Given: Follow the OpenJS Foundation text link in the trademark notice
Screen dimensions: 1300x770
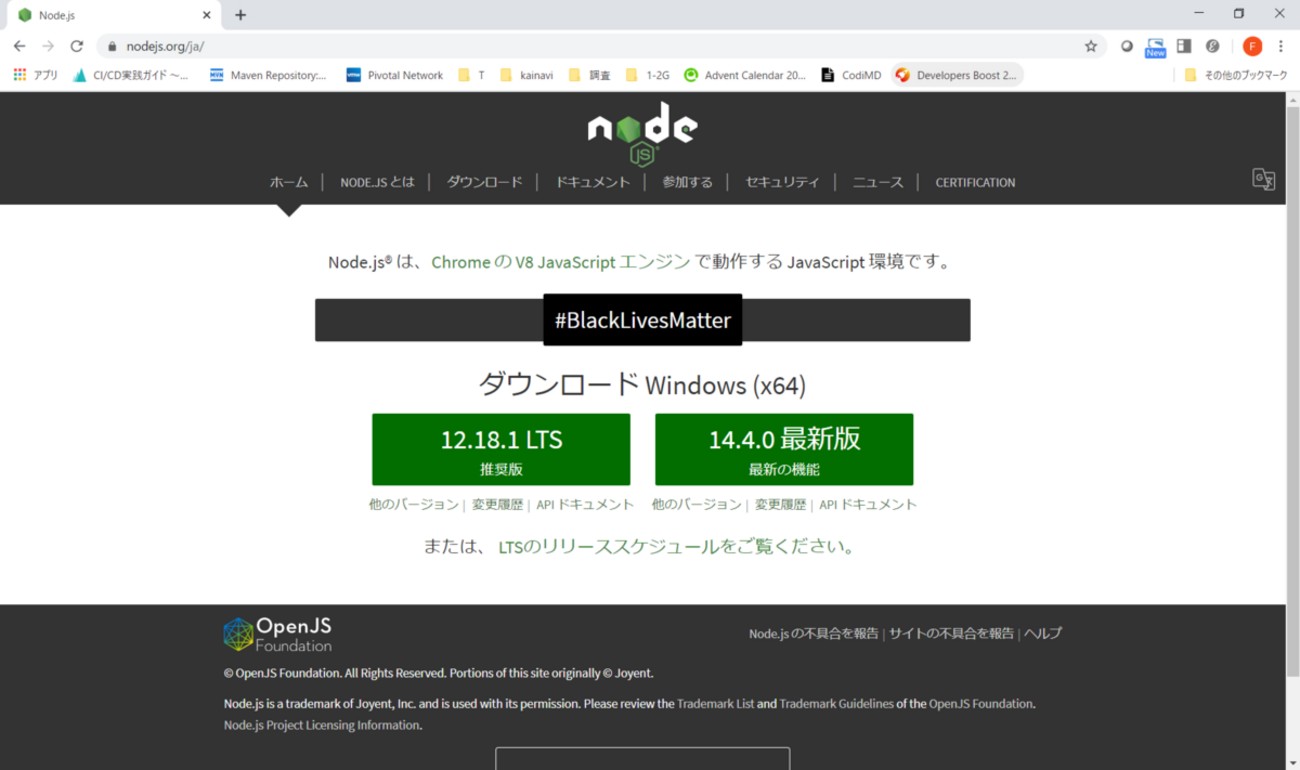Looking at the screenshot, I should click(980, 704).
